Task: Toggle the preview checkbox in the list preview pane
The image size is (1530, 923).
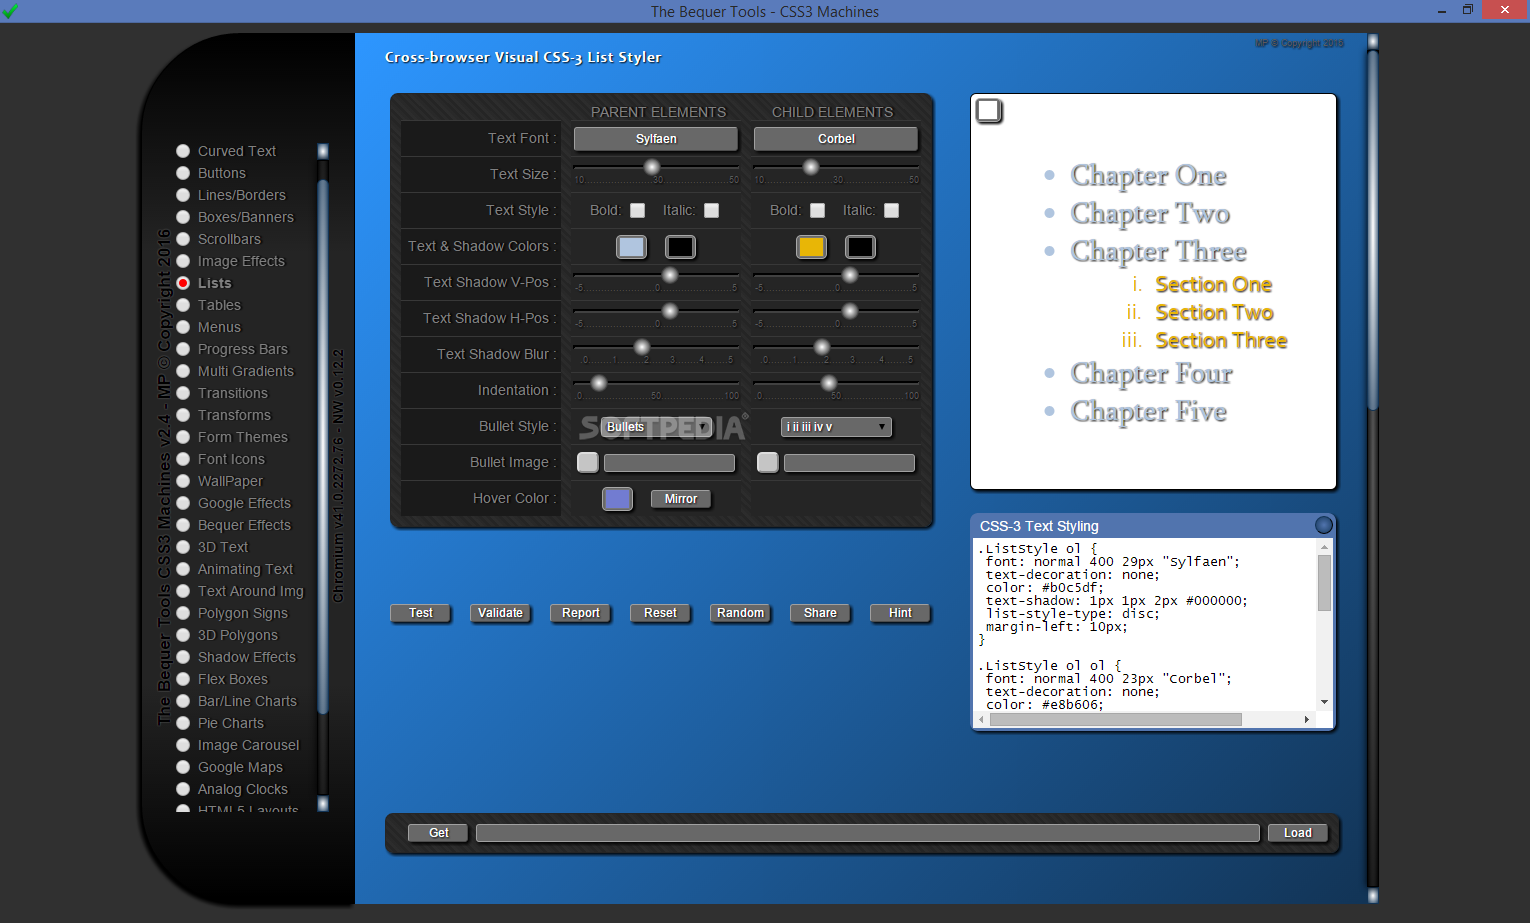Action: coord(989,110)
